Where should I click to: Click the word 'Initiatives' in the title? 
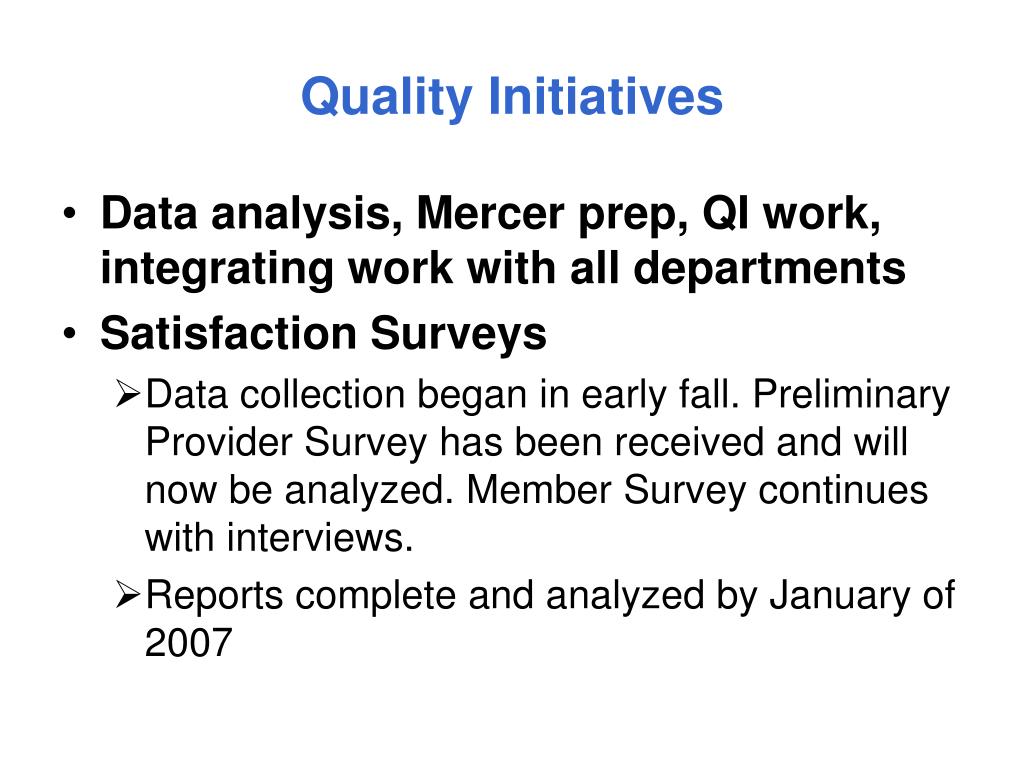[605, 97]
